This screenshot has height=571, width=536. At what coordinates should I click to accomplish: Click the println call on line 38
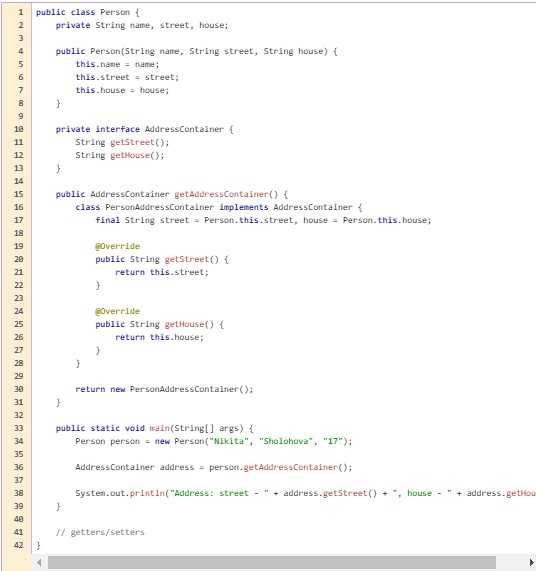(147, 493)
